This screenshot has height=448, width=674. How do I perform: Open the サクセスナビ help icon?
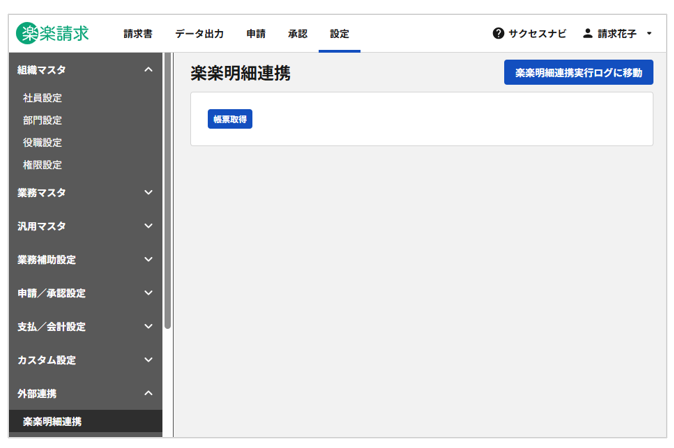[x=498, y=33]
